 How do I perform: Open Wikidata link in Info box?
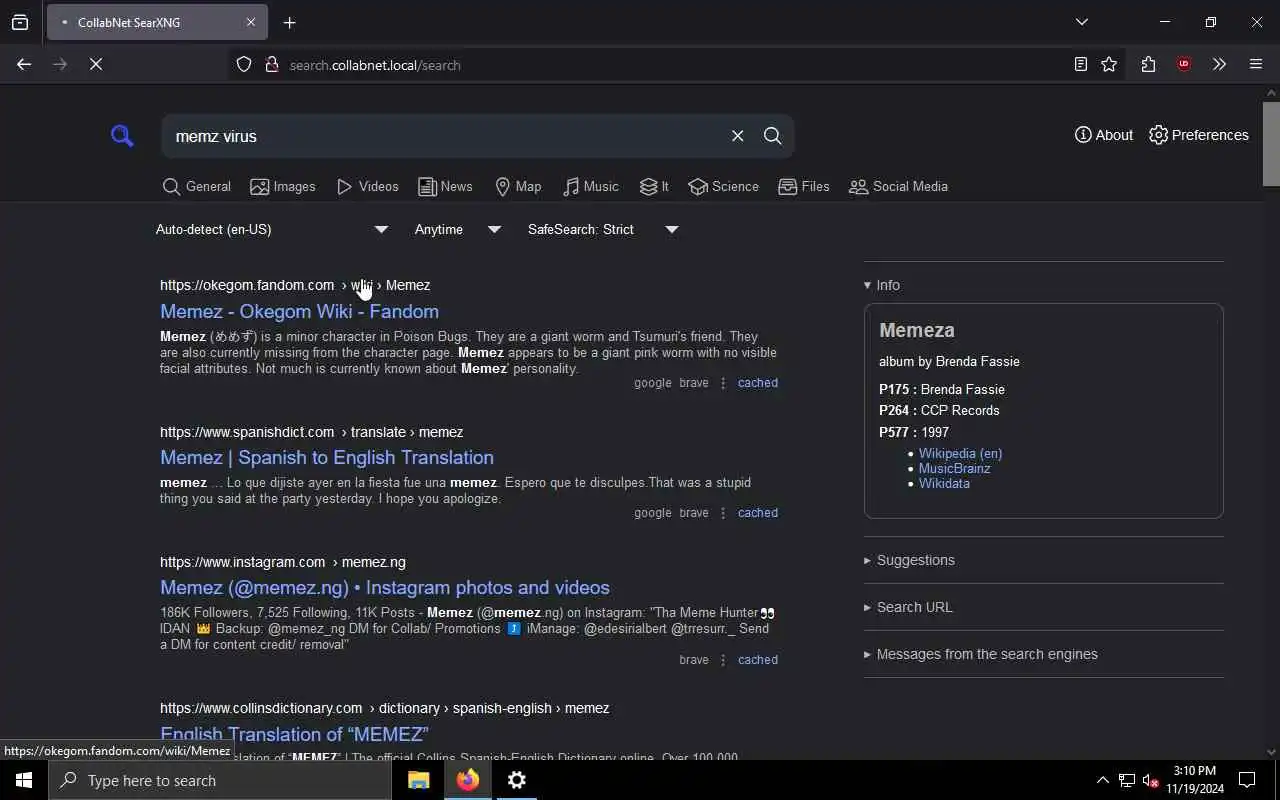click(x=944, y=483)
